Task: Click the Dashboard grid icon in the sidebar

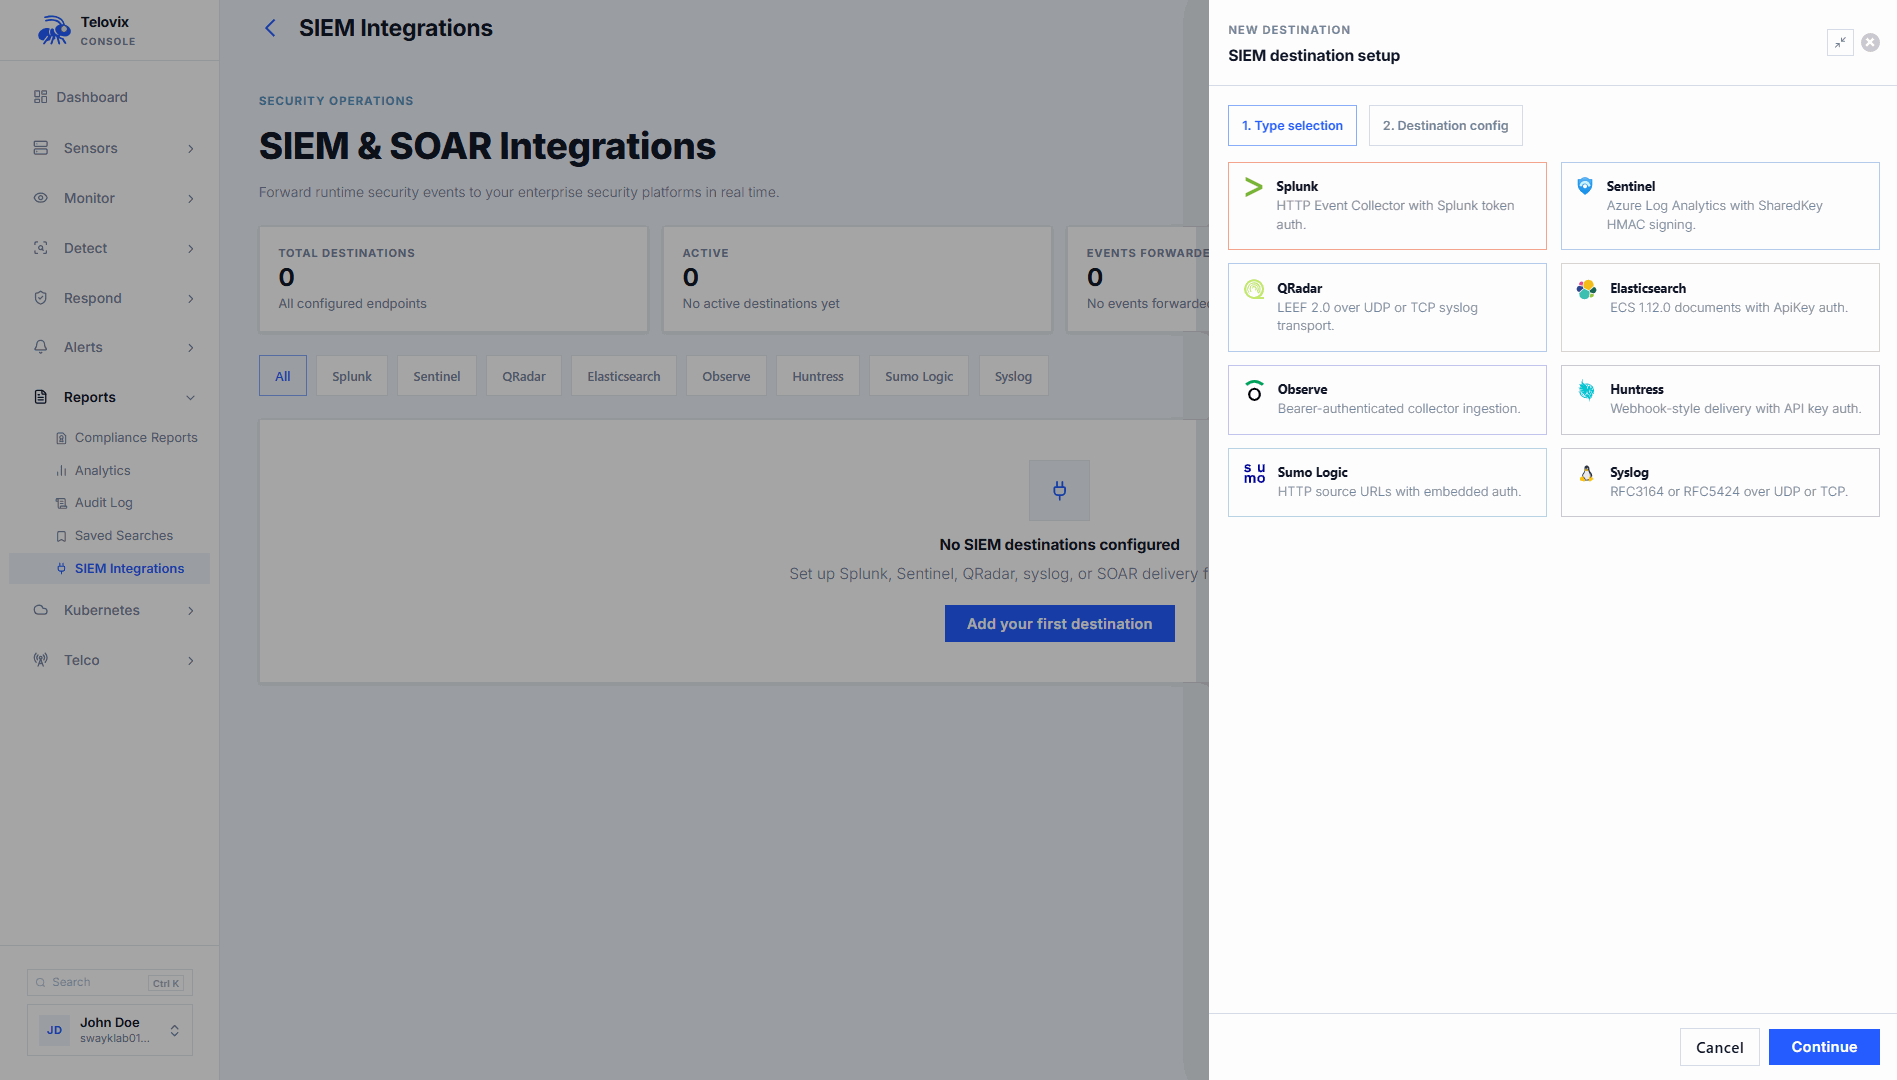Action: (x=40, y=97)
